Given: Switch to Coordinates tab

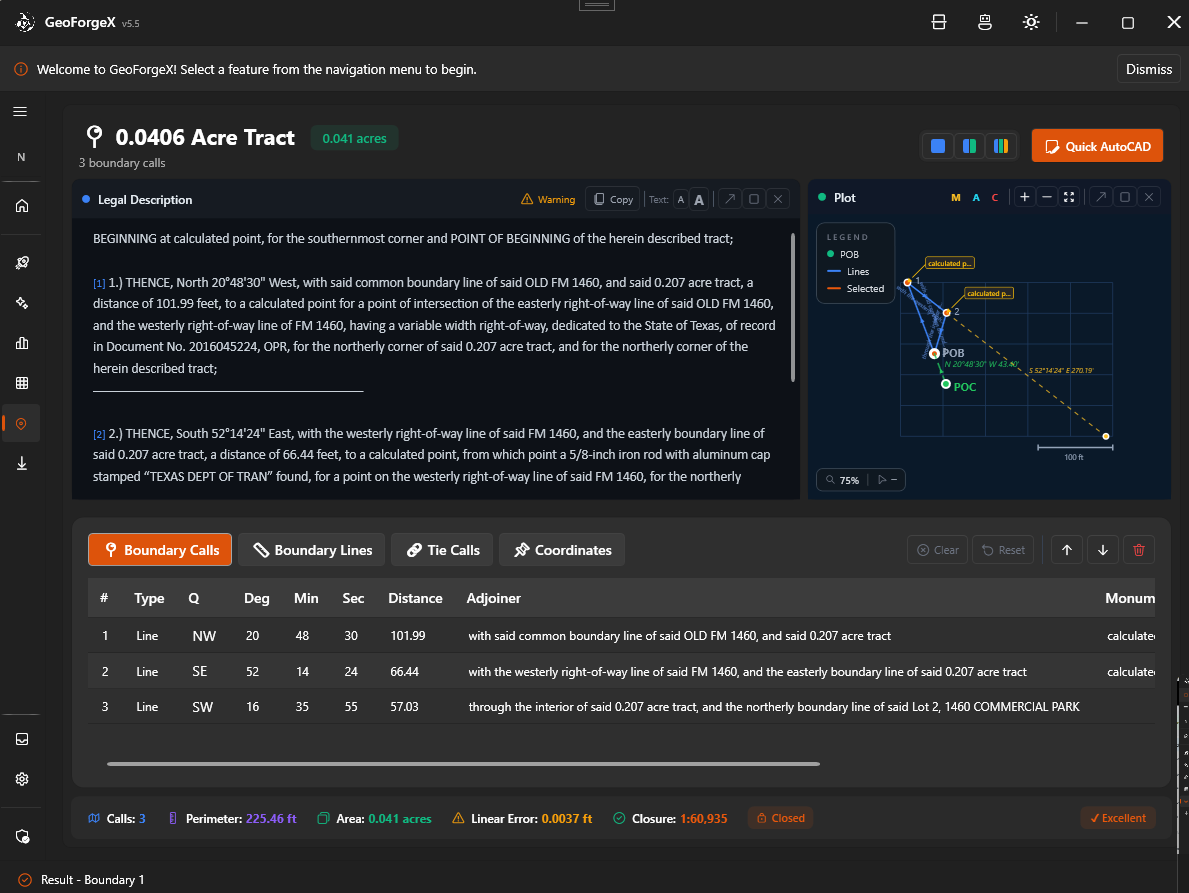Looking at the screenshot, I should tap(562, 550).
